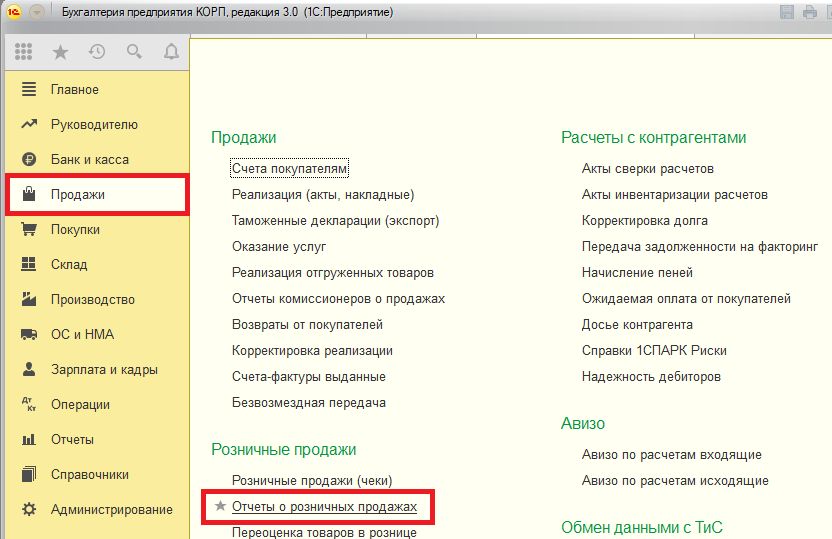Open Реализация (акты, накладные)
This screenshot has height=539, width=832.
(x=323, y=195)
